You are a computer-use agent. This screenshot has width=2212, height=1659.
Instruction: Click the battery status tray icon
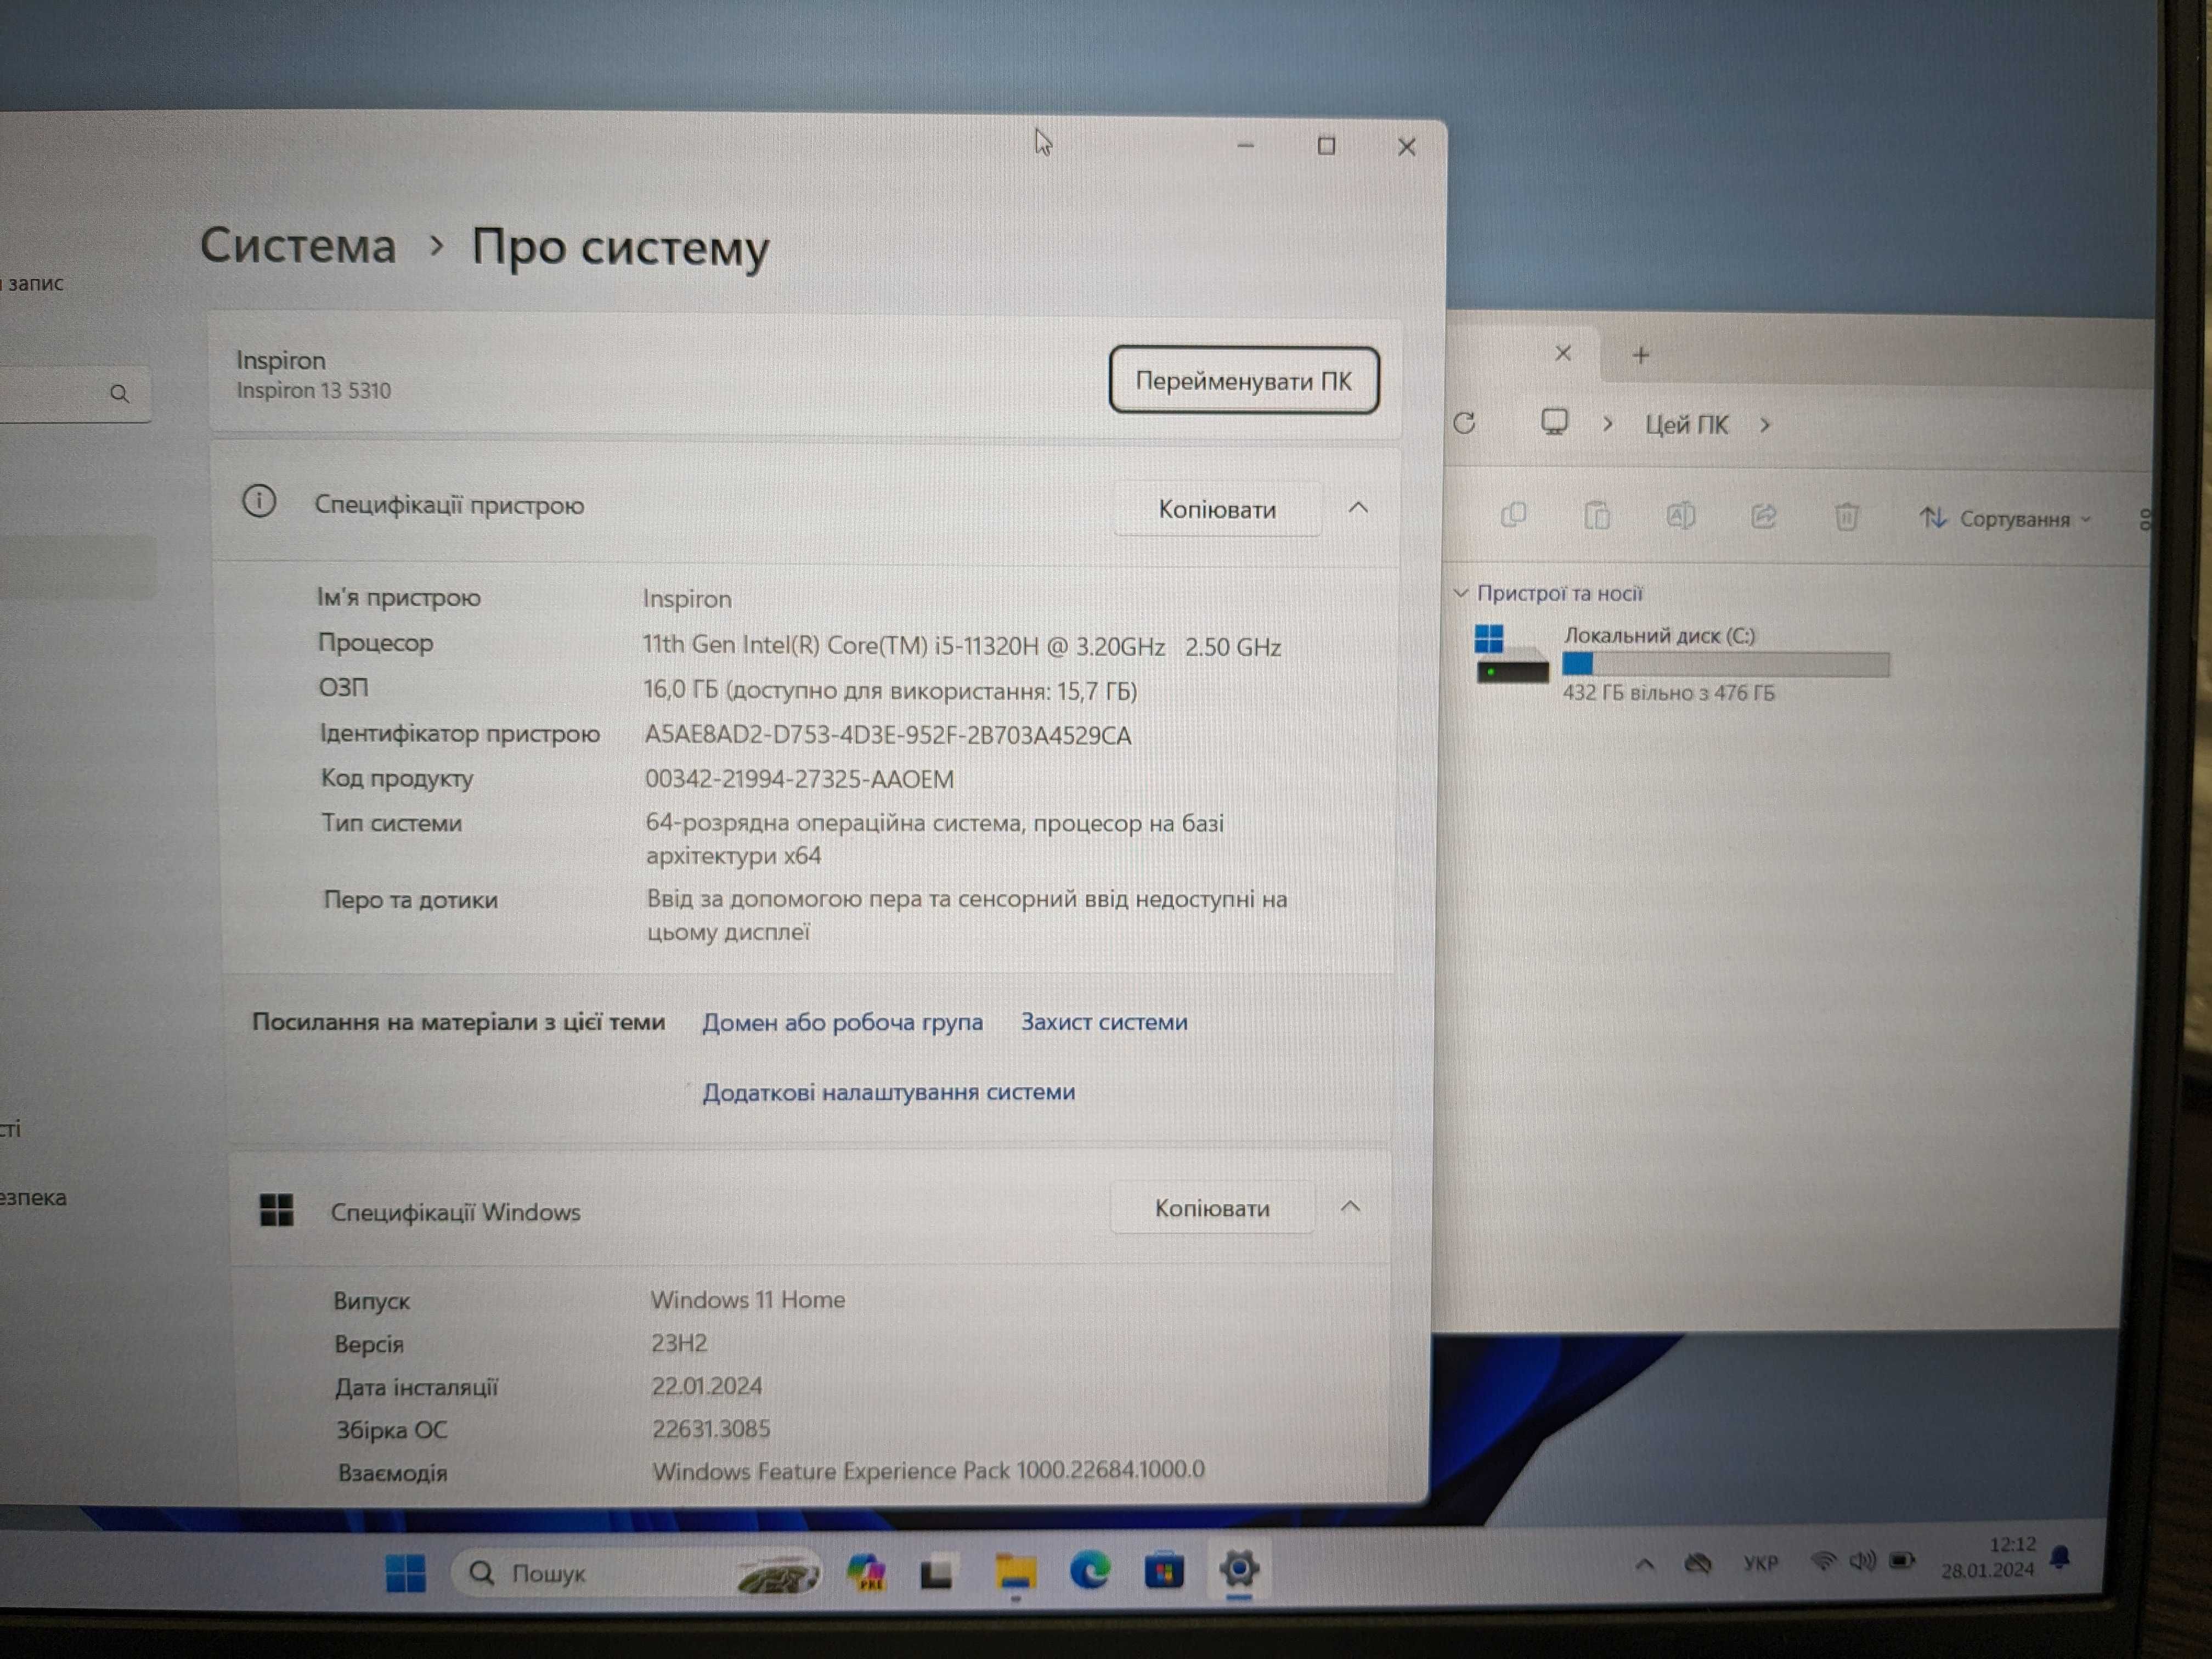pyautogui.click(x=1902, y=1560)
